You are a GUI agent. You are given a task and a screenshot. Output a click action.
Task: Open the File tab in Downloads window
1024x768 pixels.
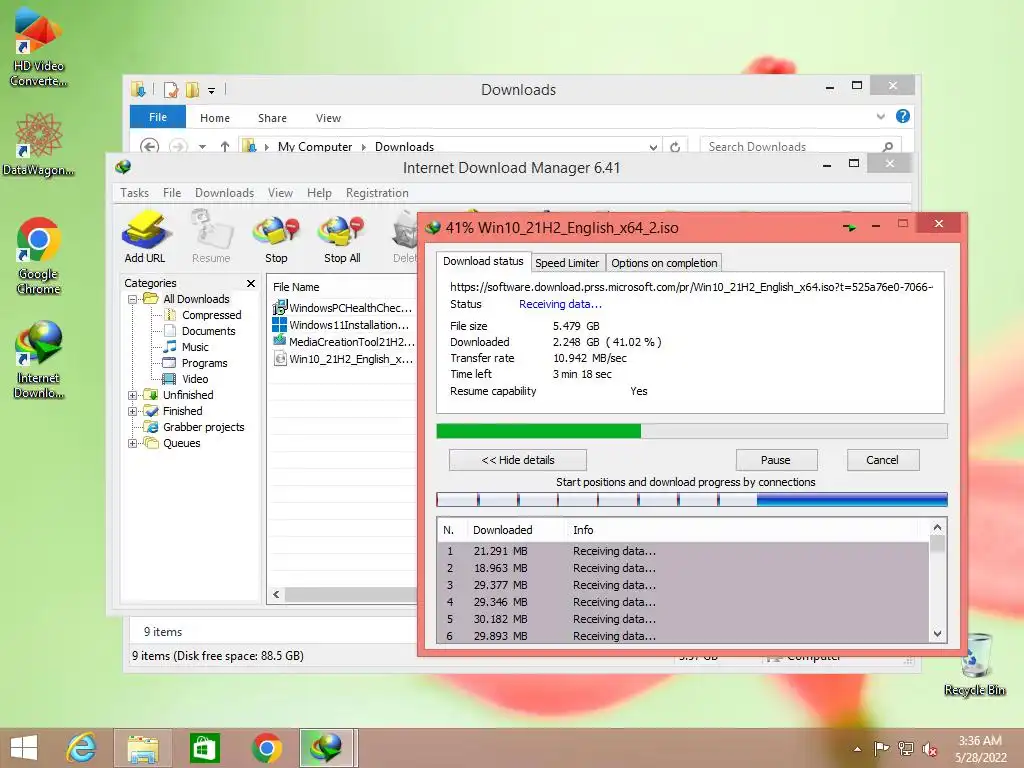(x=158, y=117)
